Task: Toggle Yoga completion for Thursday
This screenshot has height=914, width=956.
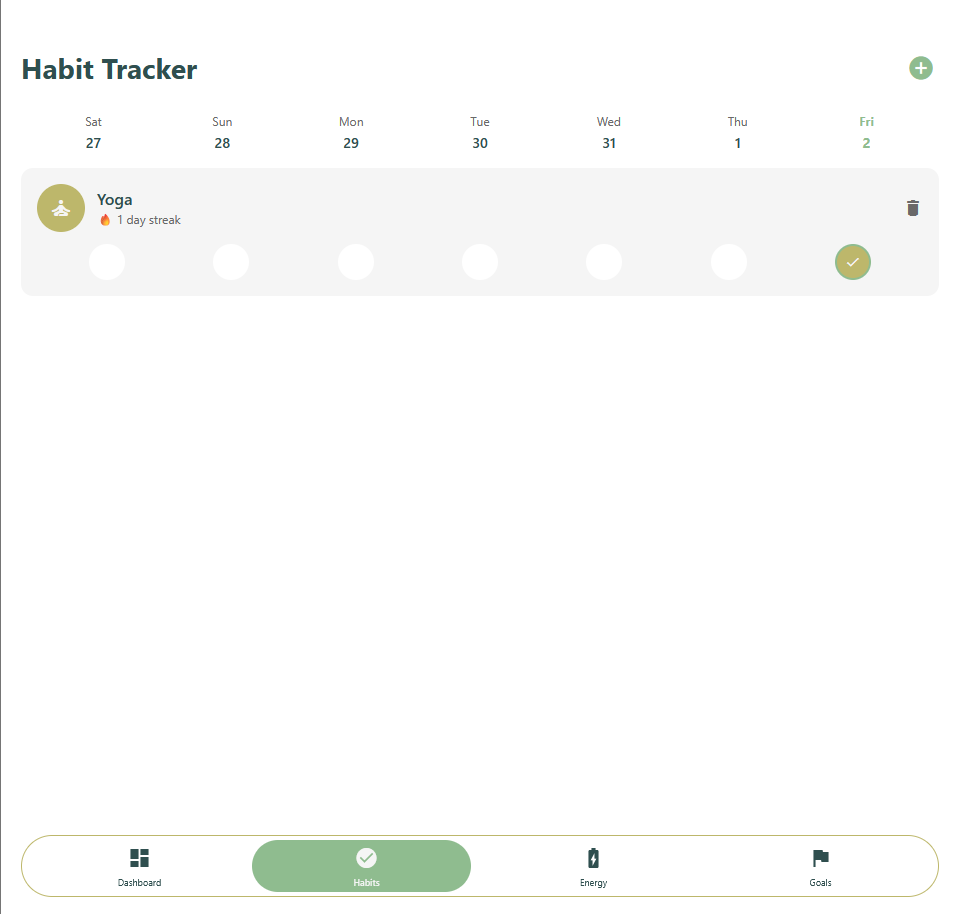Action: pyautogui.click(x=728, y=262)
